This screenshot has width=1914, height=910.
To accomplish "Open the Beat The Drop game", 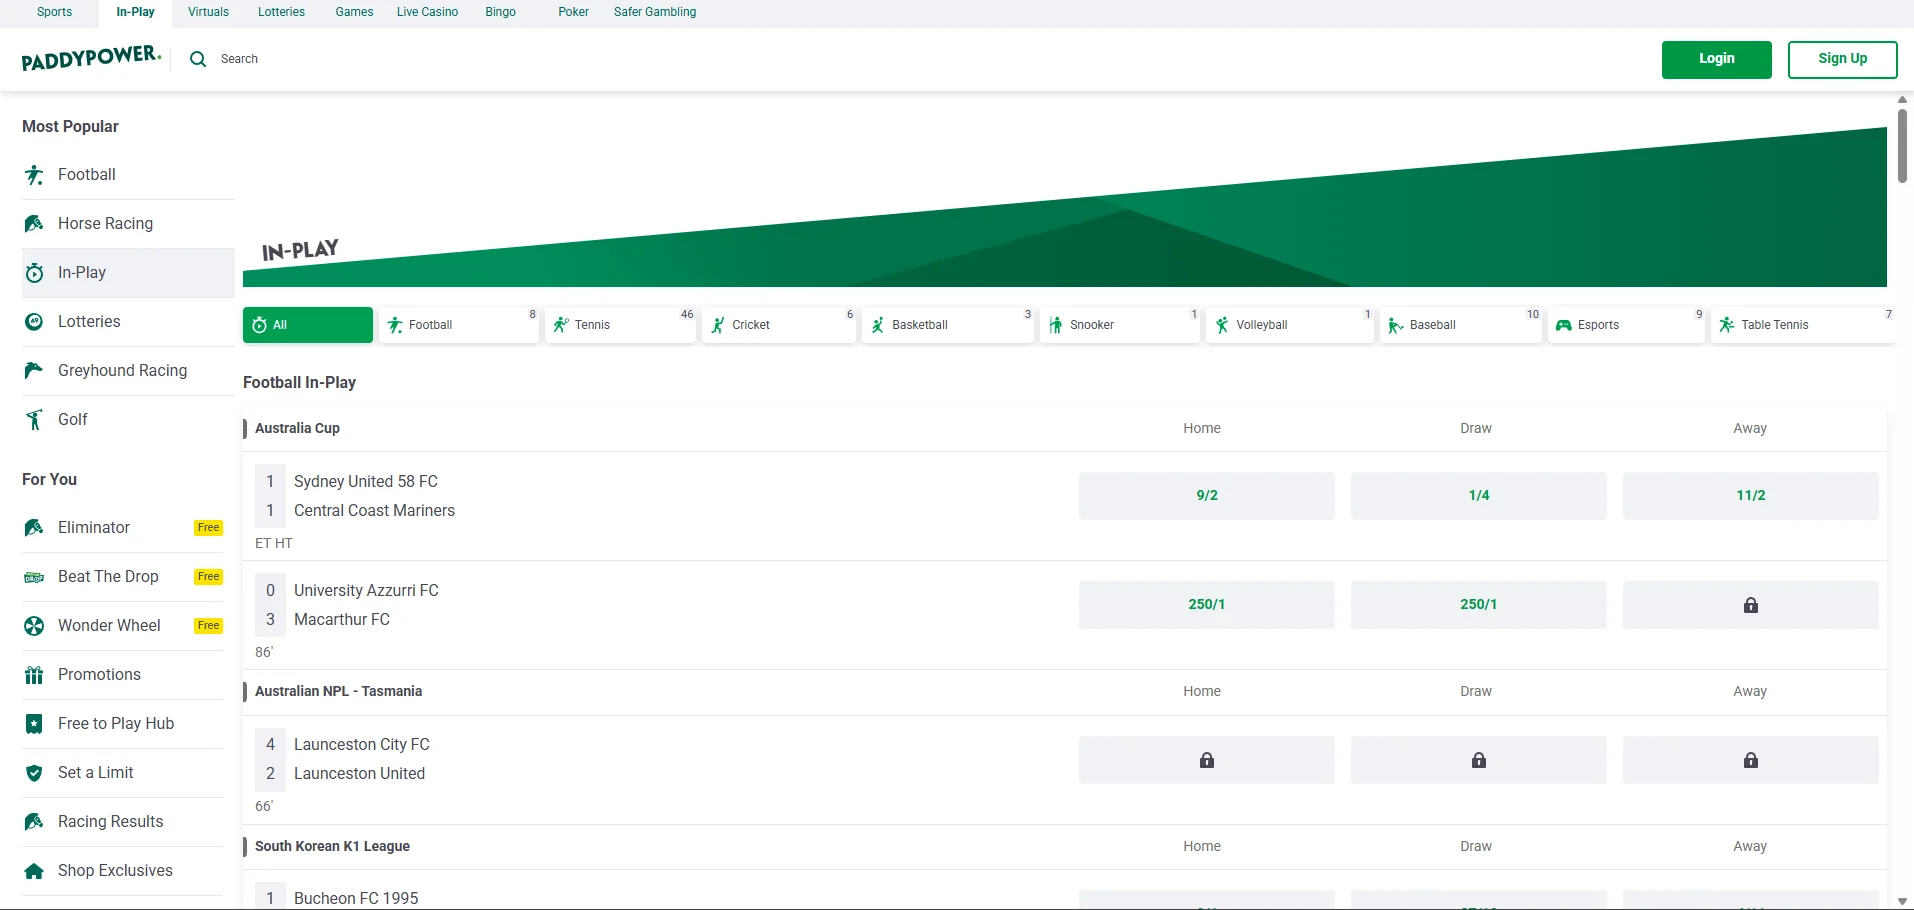I will click(x=122, y=577).
